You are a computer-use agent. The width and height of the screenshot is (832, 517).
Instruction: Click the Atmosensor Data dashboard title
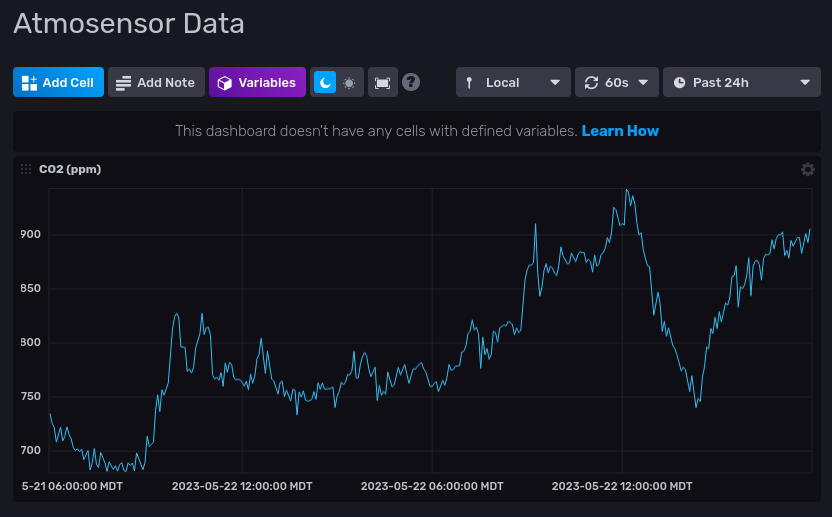[129, 24]
